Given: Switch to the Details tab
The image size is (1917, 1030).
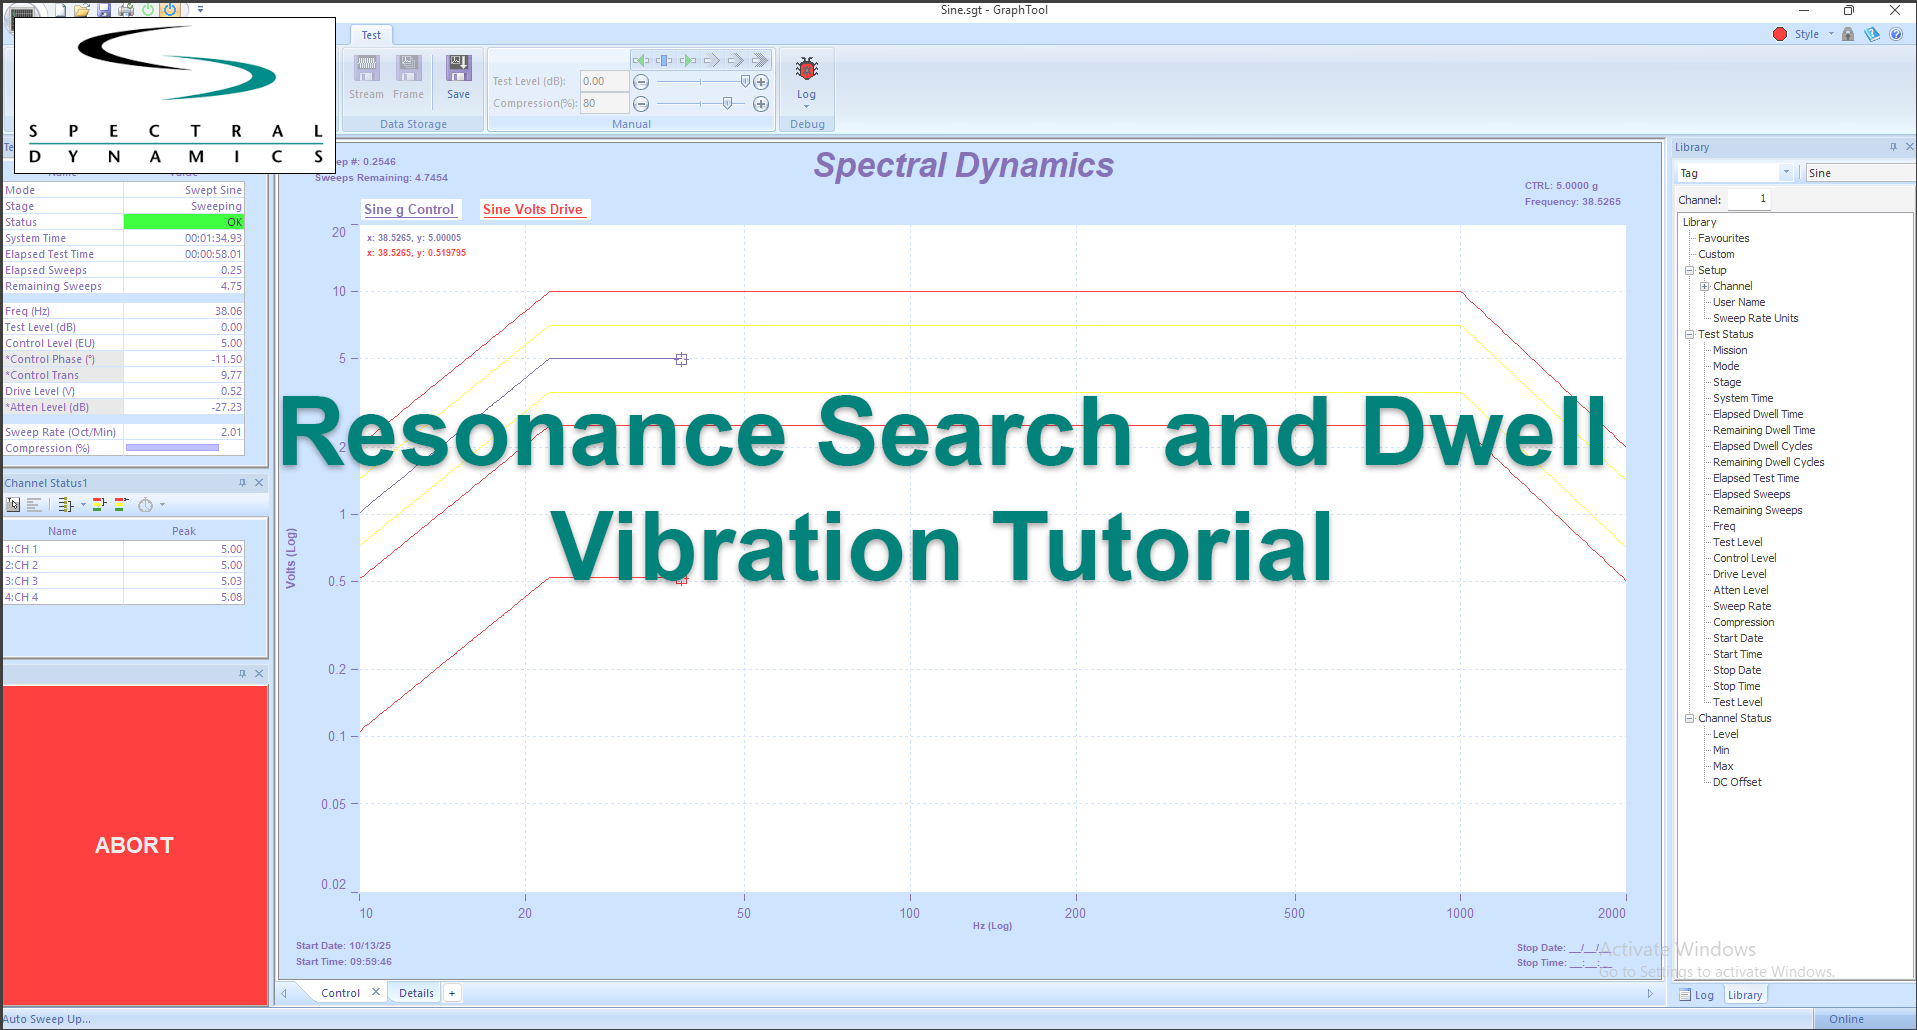Looking at the screenshot, I should tap(415, 992).
